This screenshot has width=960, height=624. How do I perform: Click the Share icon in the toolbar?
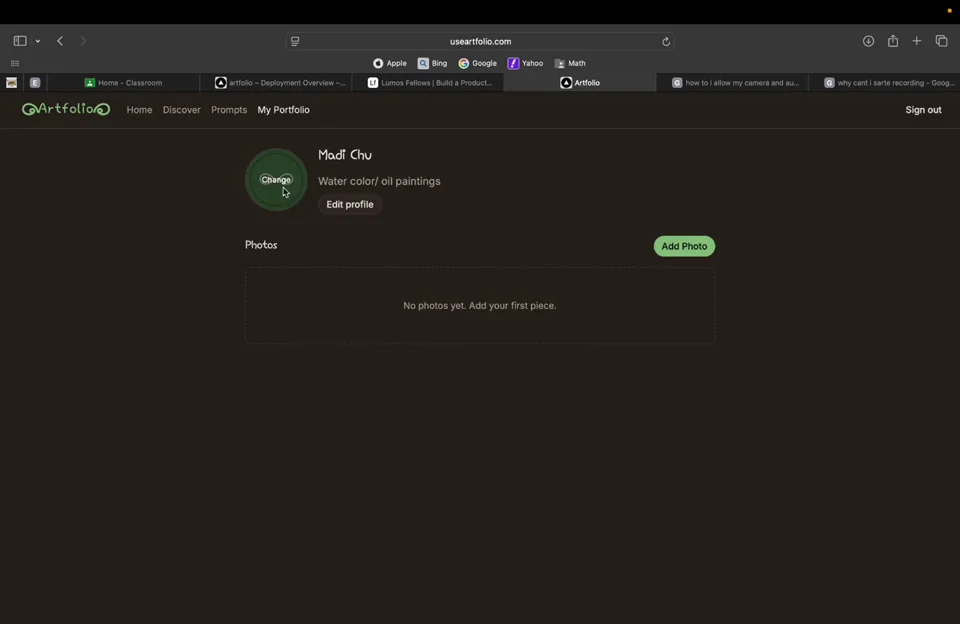[893, 41]
